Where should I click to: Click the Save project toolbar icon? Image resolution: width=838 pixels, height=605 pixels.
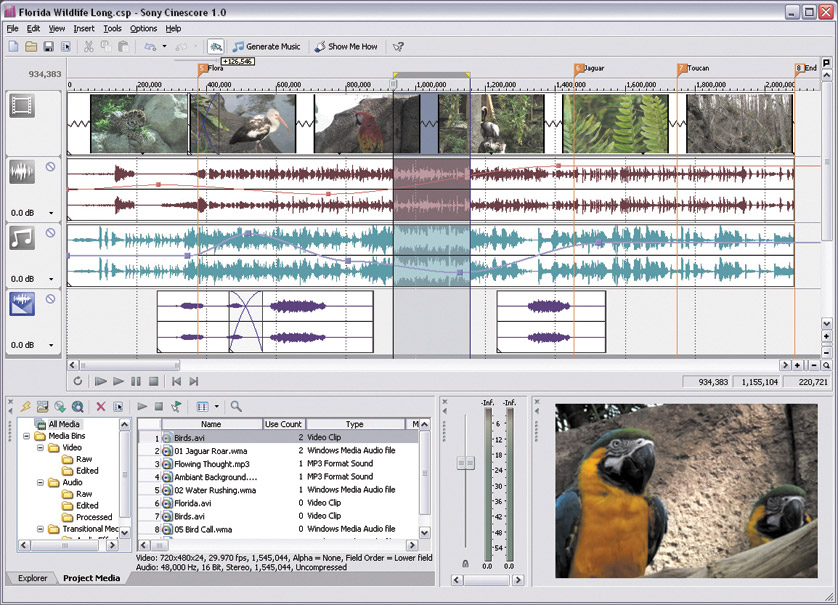pyautogui.click(x=48, y=47)
